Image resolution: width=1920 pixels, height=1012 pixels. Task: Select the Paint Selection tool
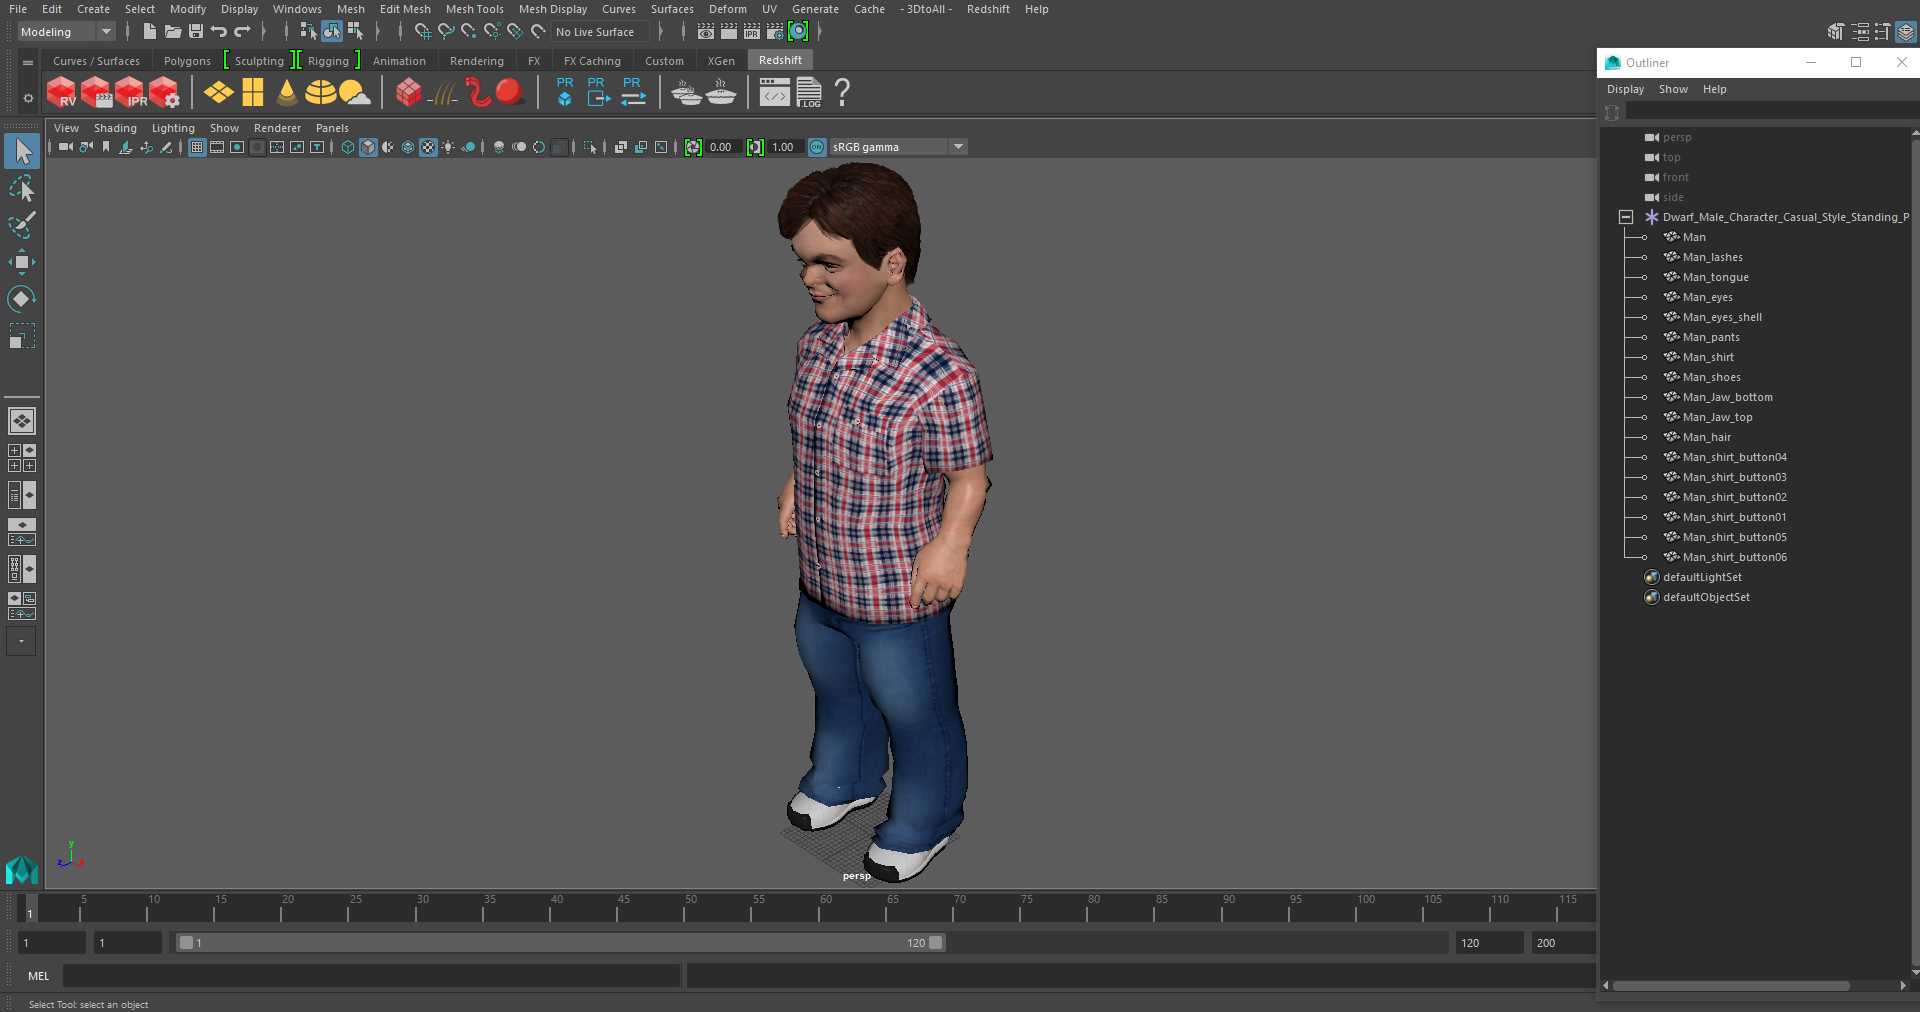pyautogui.click(x=22, y=225)
